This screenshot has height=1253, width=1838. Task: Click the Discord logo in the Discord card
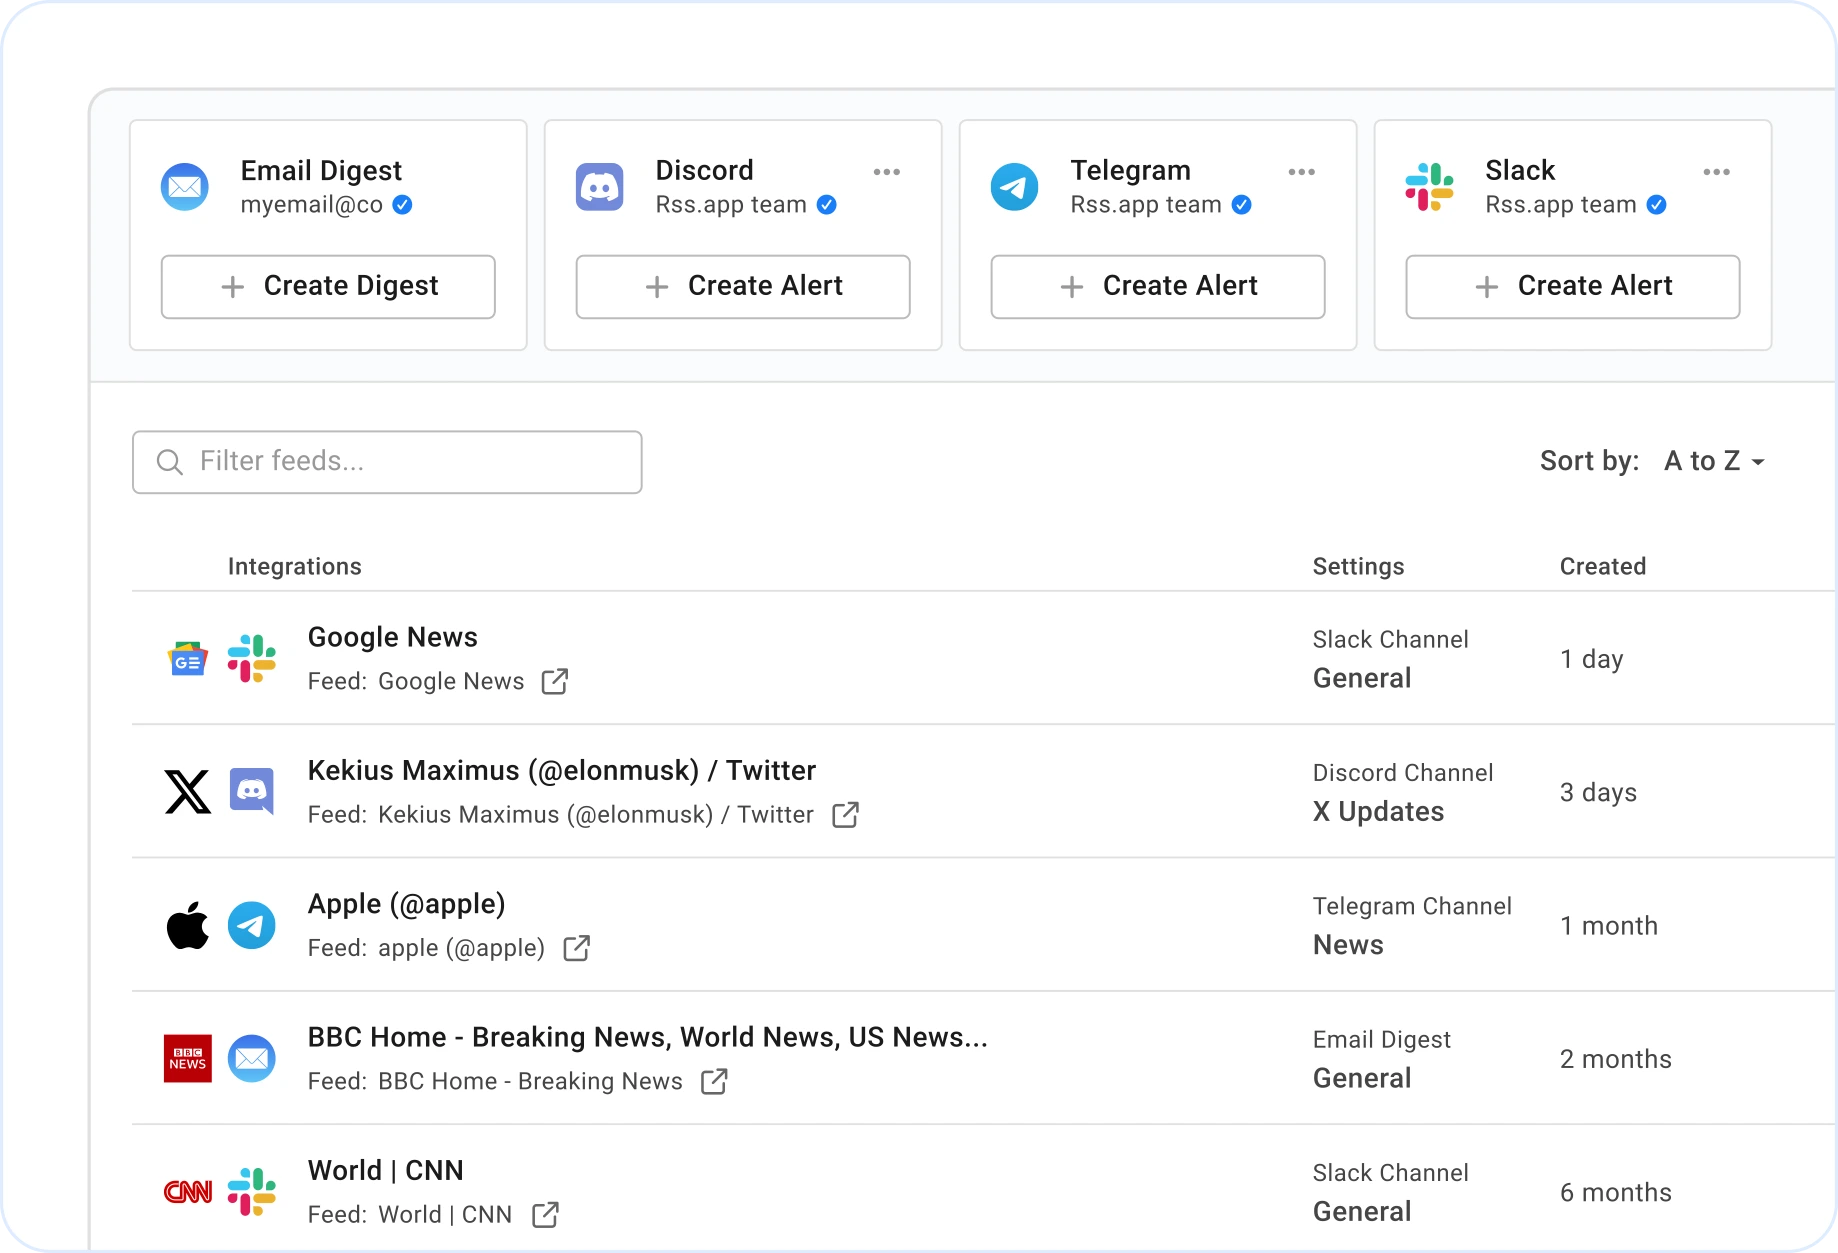pos(600,187)
